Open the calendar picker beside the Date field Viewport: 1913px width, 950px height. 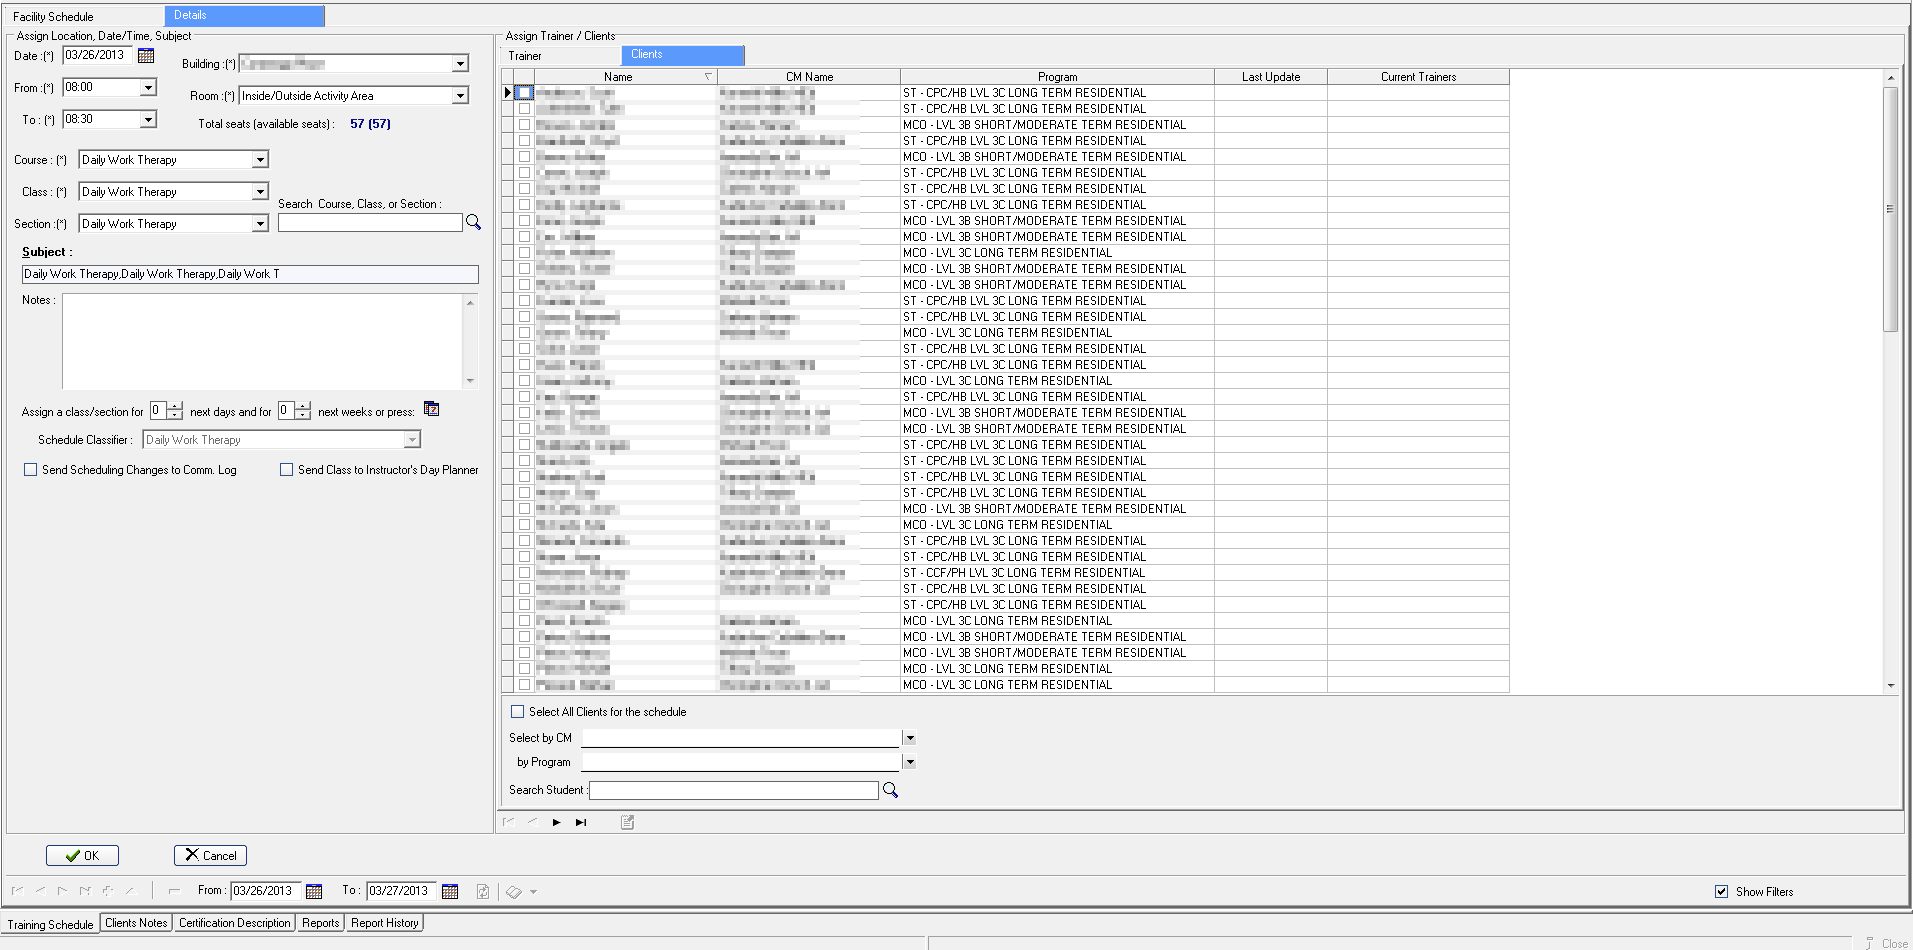[146, 56]
